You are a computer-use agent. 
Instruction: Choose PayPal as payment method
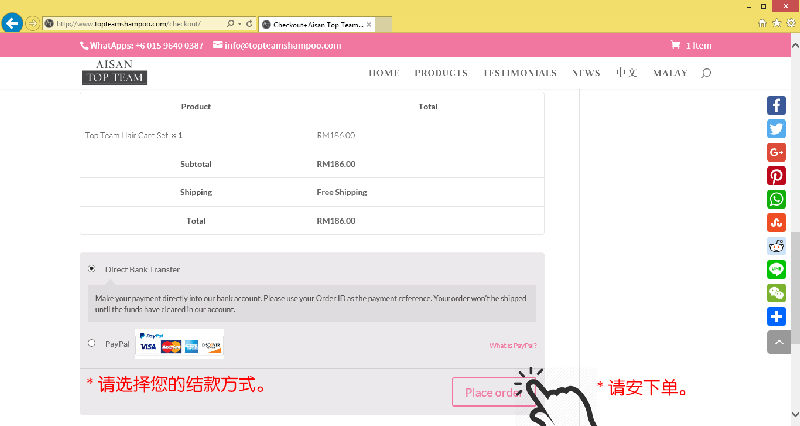(x=92, y=343)
